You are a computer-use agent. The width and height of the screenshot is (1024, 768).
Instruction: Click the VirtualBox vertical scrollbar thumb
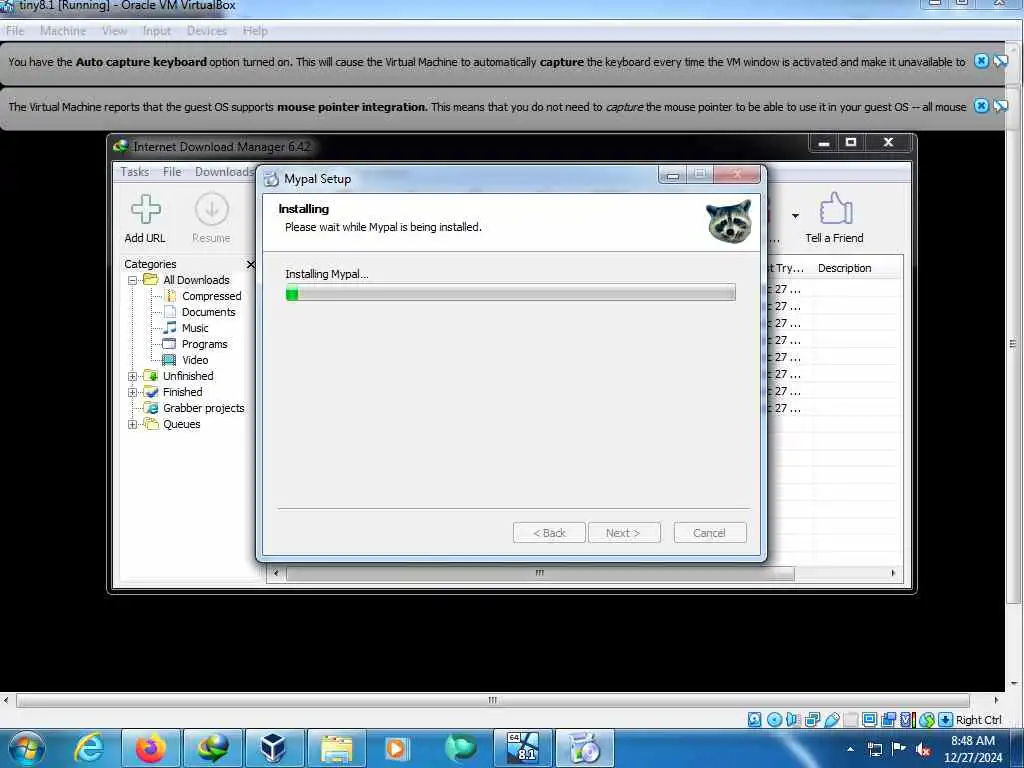click(x=1013, y=344)
